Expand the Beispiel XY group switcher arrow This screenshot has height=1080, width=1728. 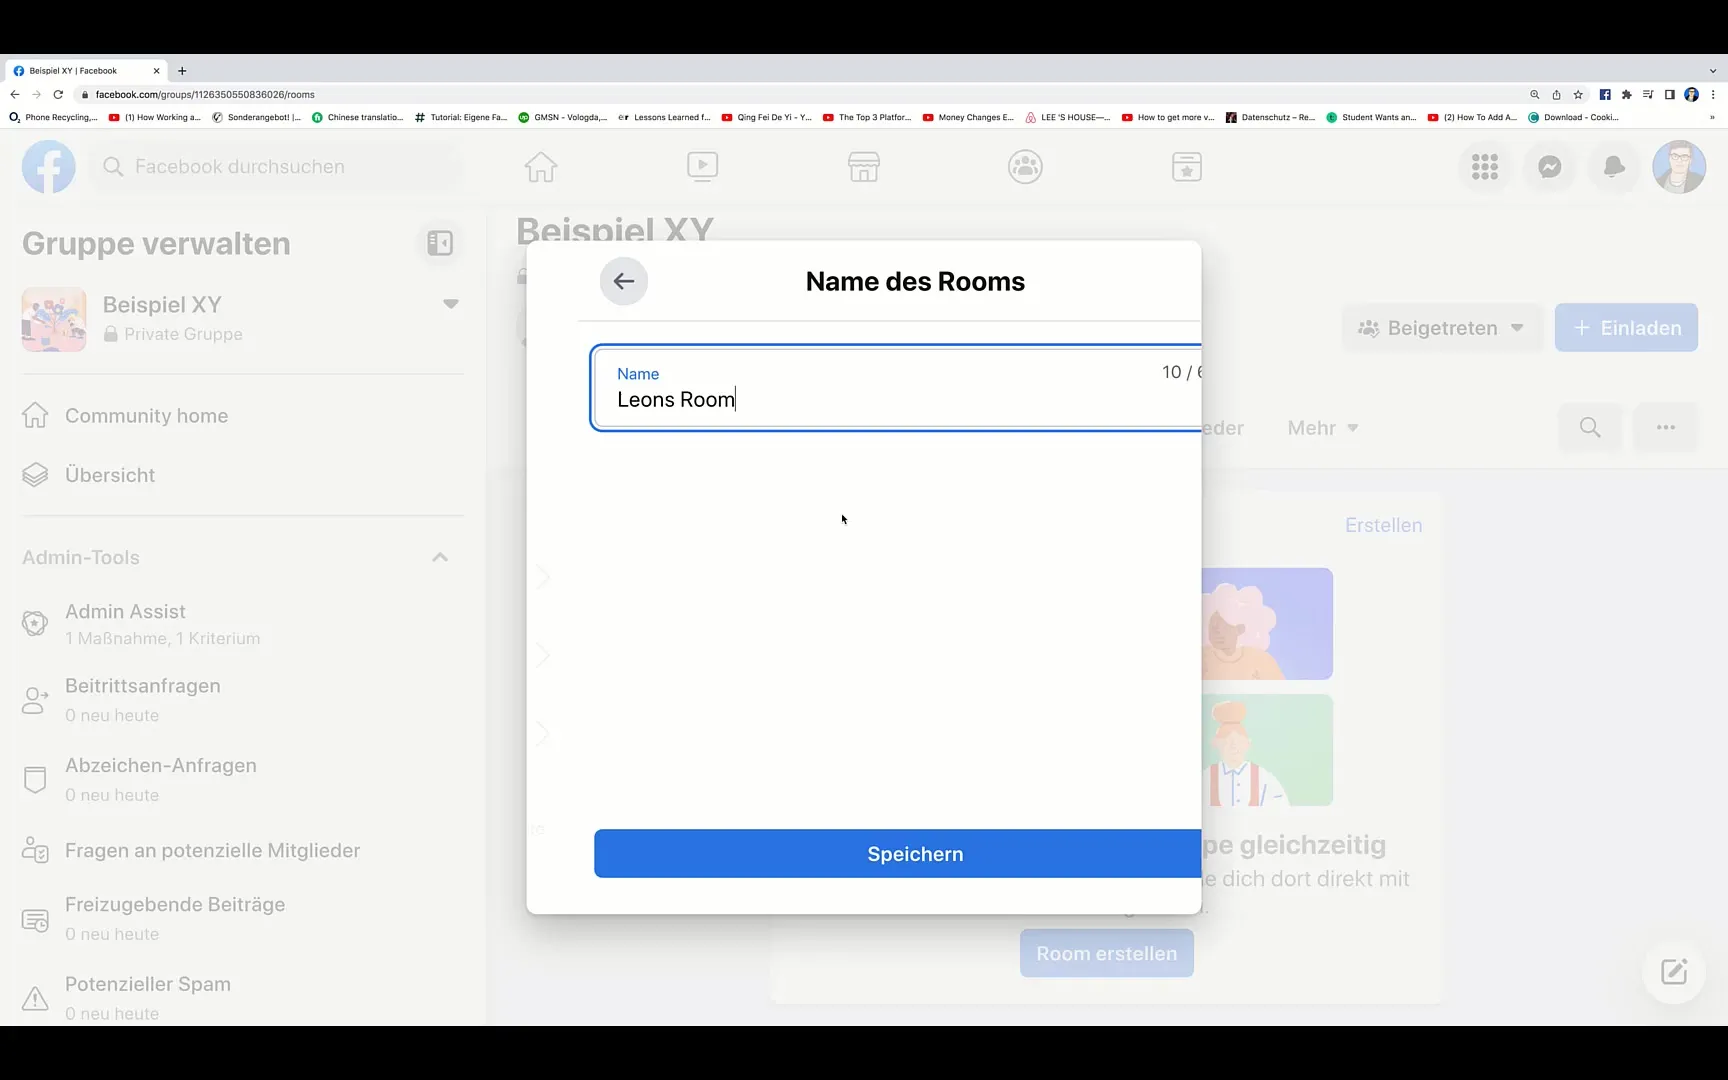(451, 304)
